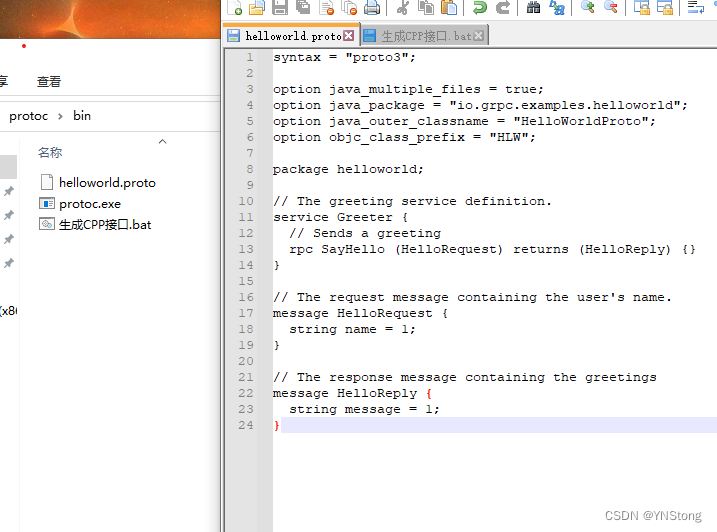
Task: Open the Replace dialog icon
Action: (557, 7)
